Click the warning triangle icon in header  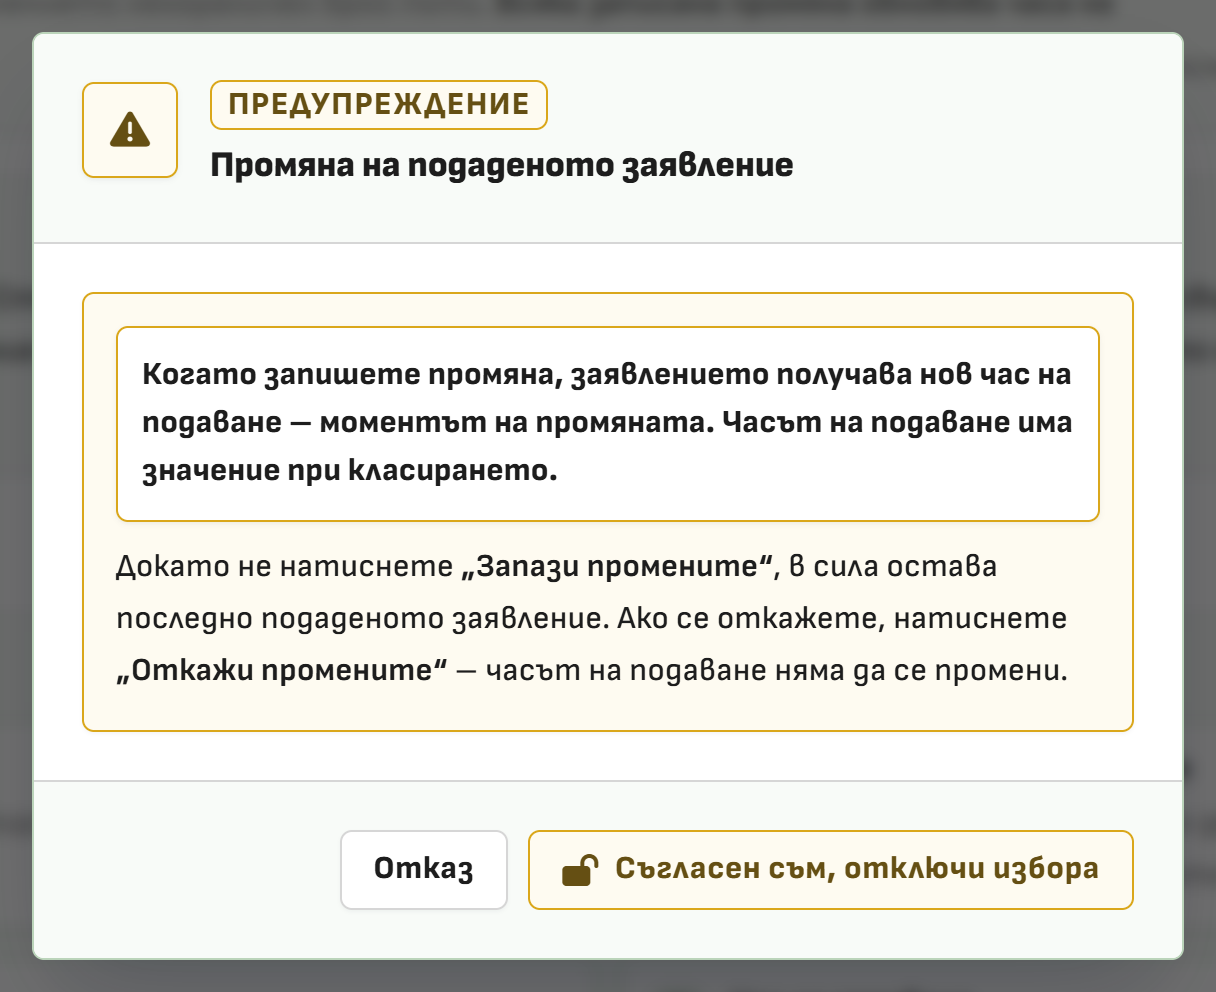tap(130, 130)
